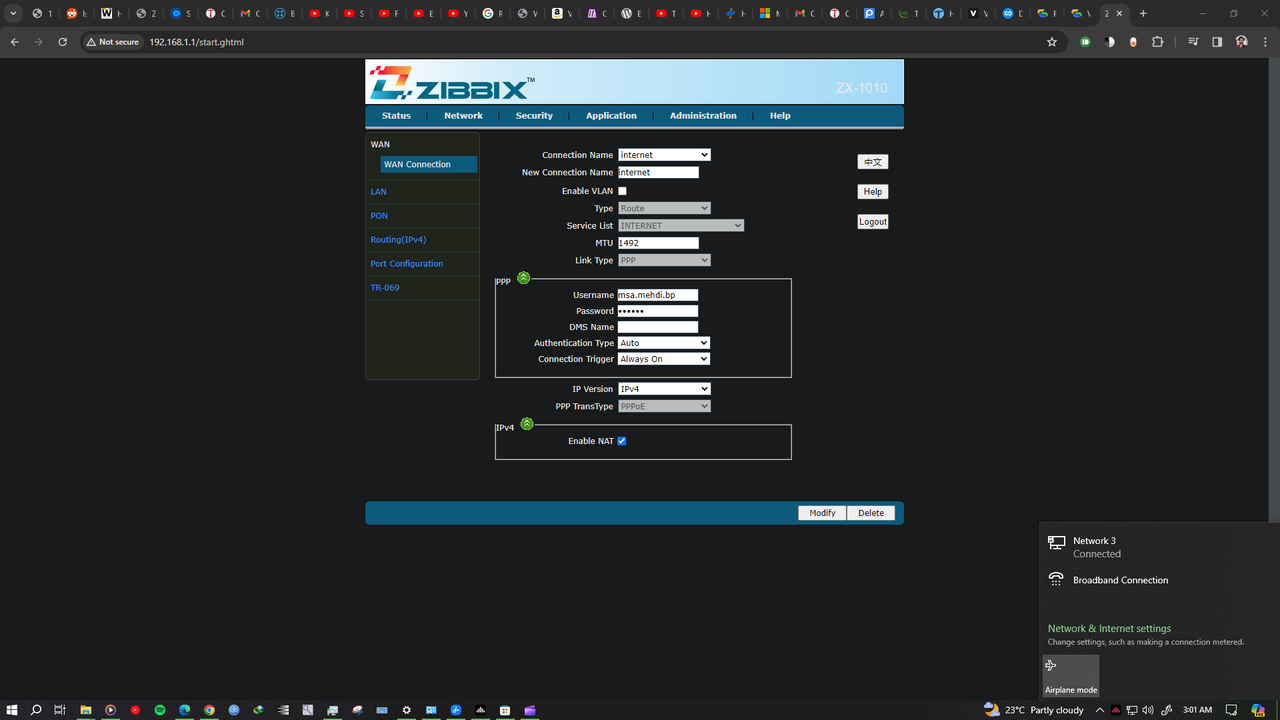Open the Administration menu tab
Viewport: 1280px width, 720px height.
point(703,116)
